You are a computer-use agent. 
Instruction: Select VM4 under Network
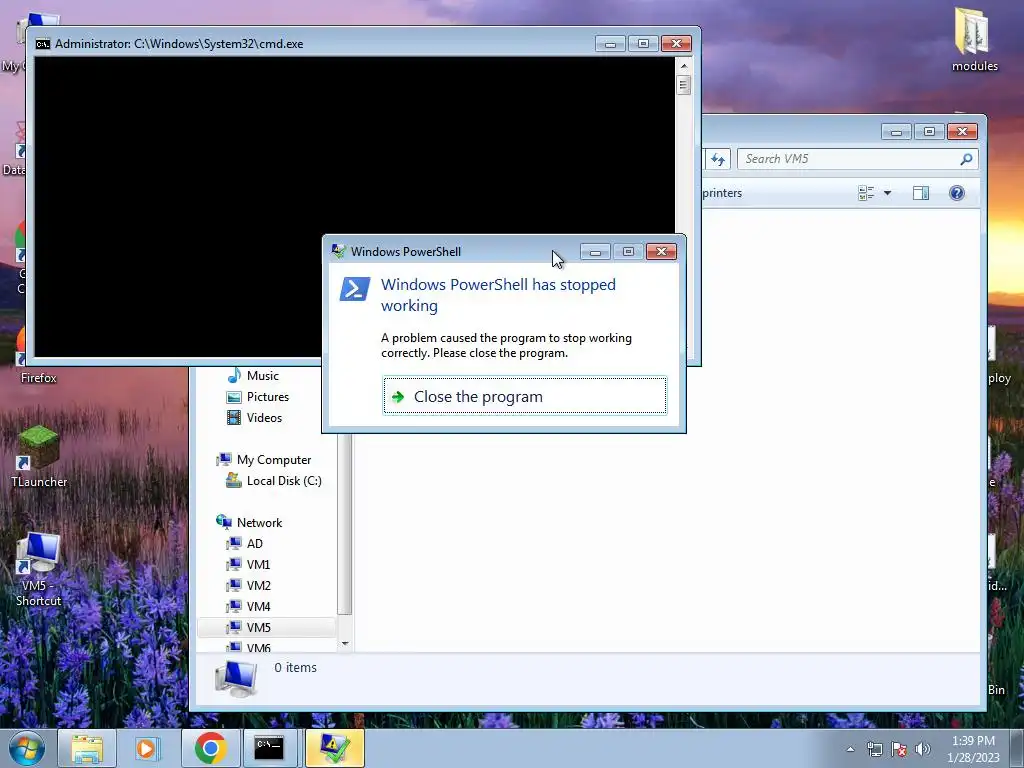point(258,606)
